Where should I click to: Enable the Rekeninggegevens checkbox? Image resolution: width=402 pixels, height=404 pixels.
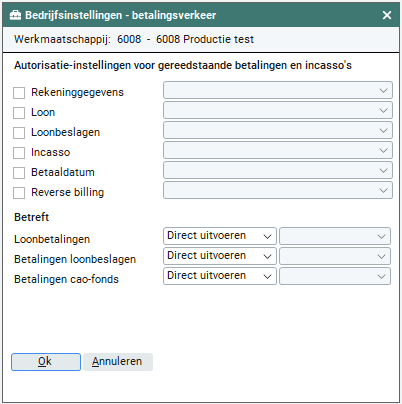(x=19, y=93)
